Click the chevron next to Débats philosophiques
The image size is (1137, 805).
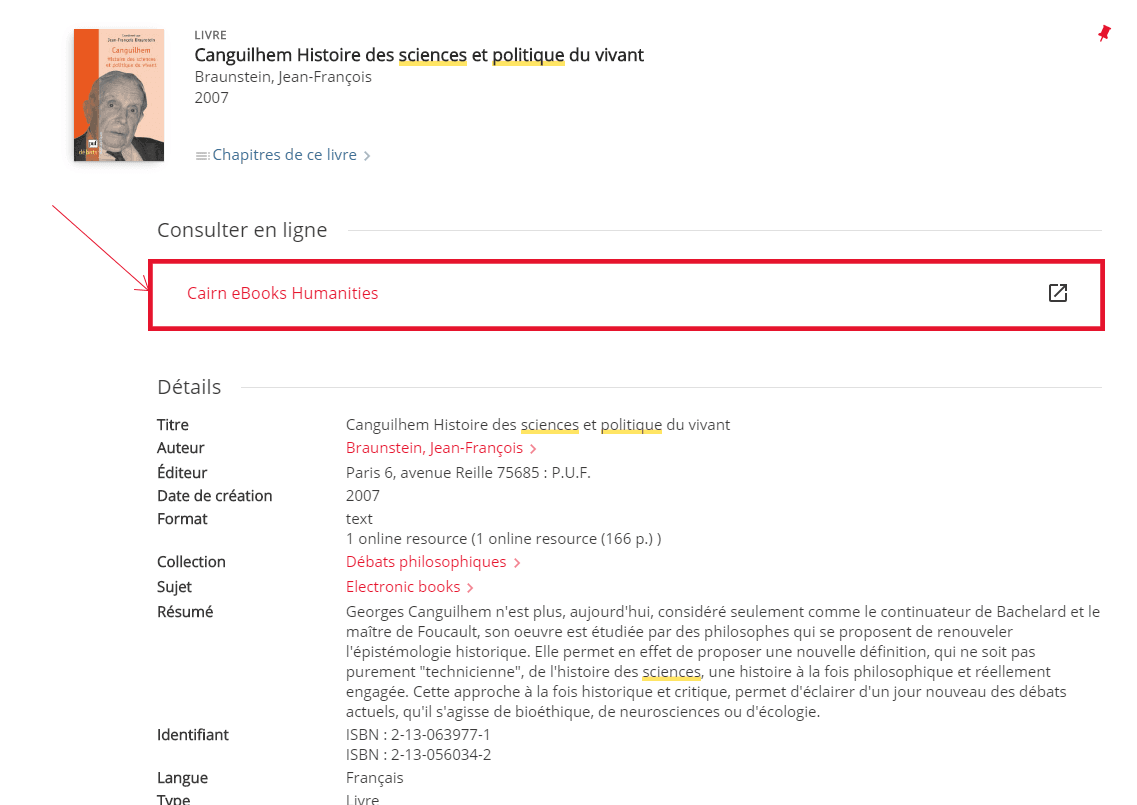point(517,563)
